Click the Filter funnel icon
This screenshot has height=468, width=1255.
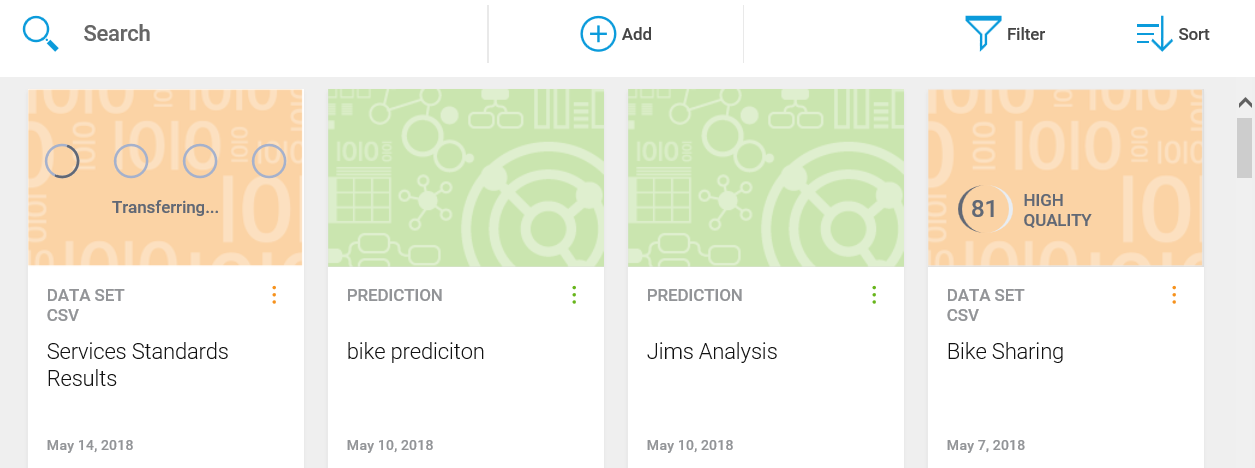(982, 34)
